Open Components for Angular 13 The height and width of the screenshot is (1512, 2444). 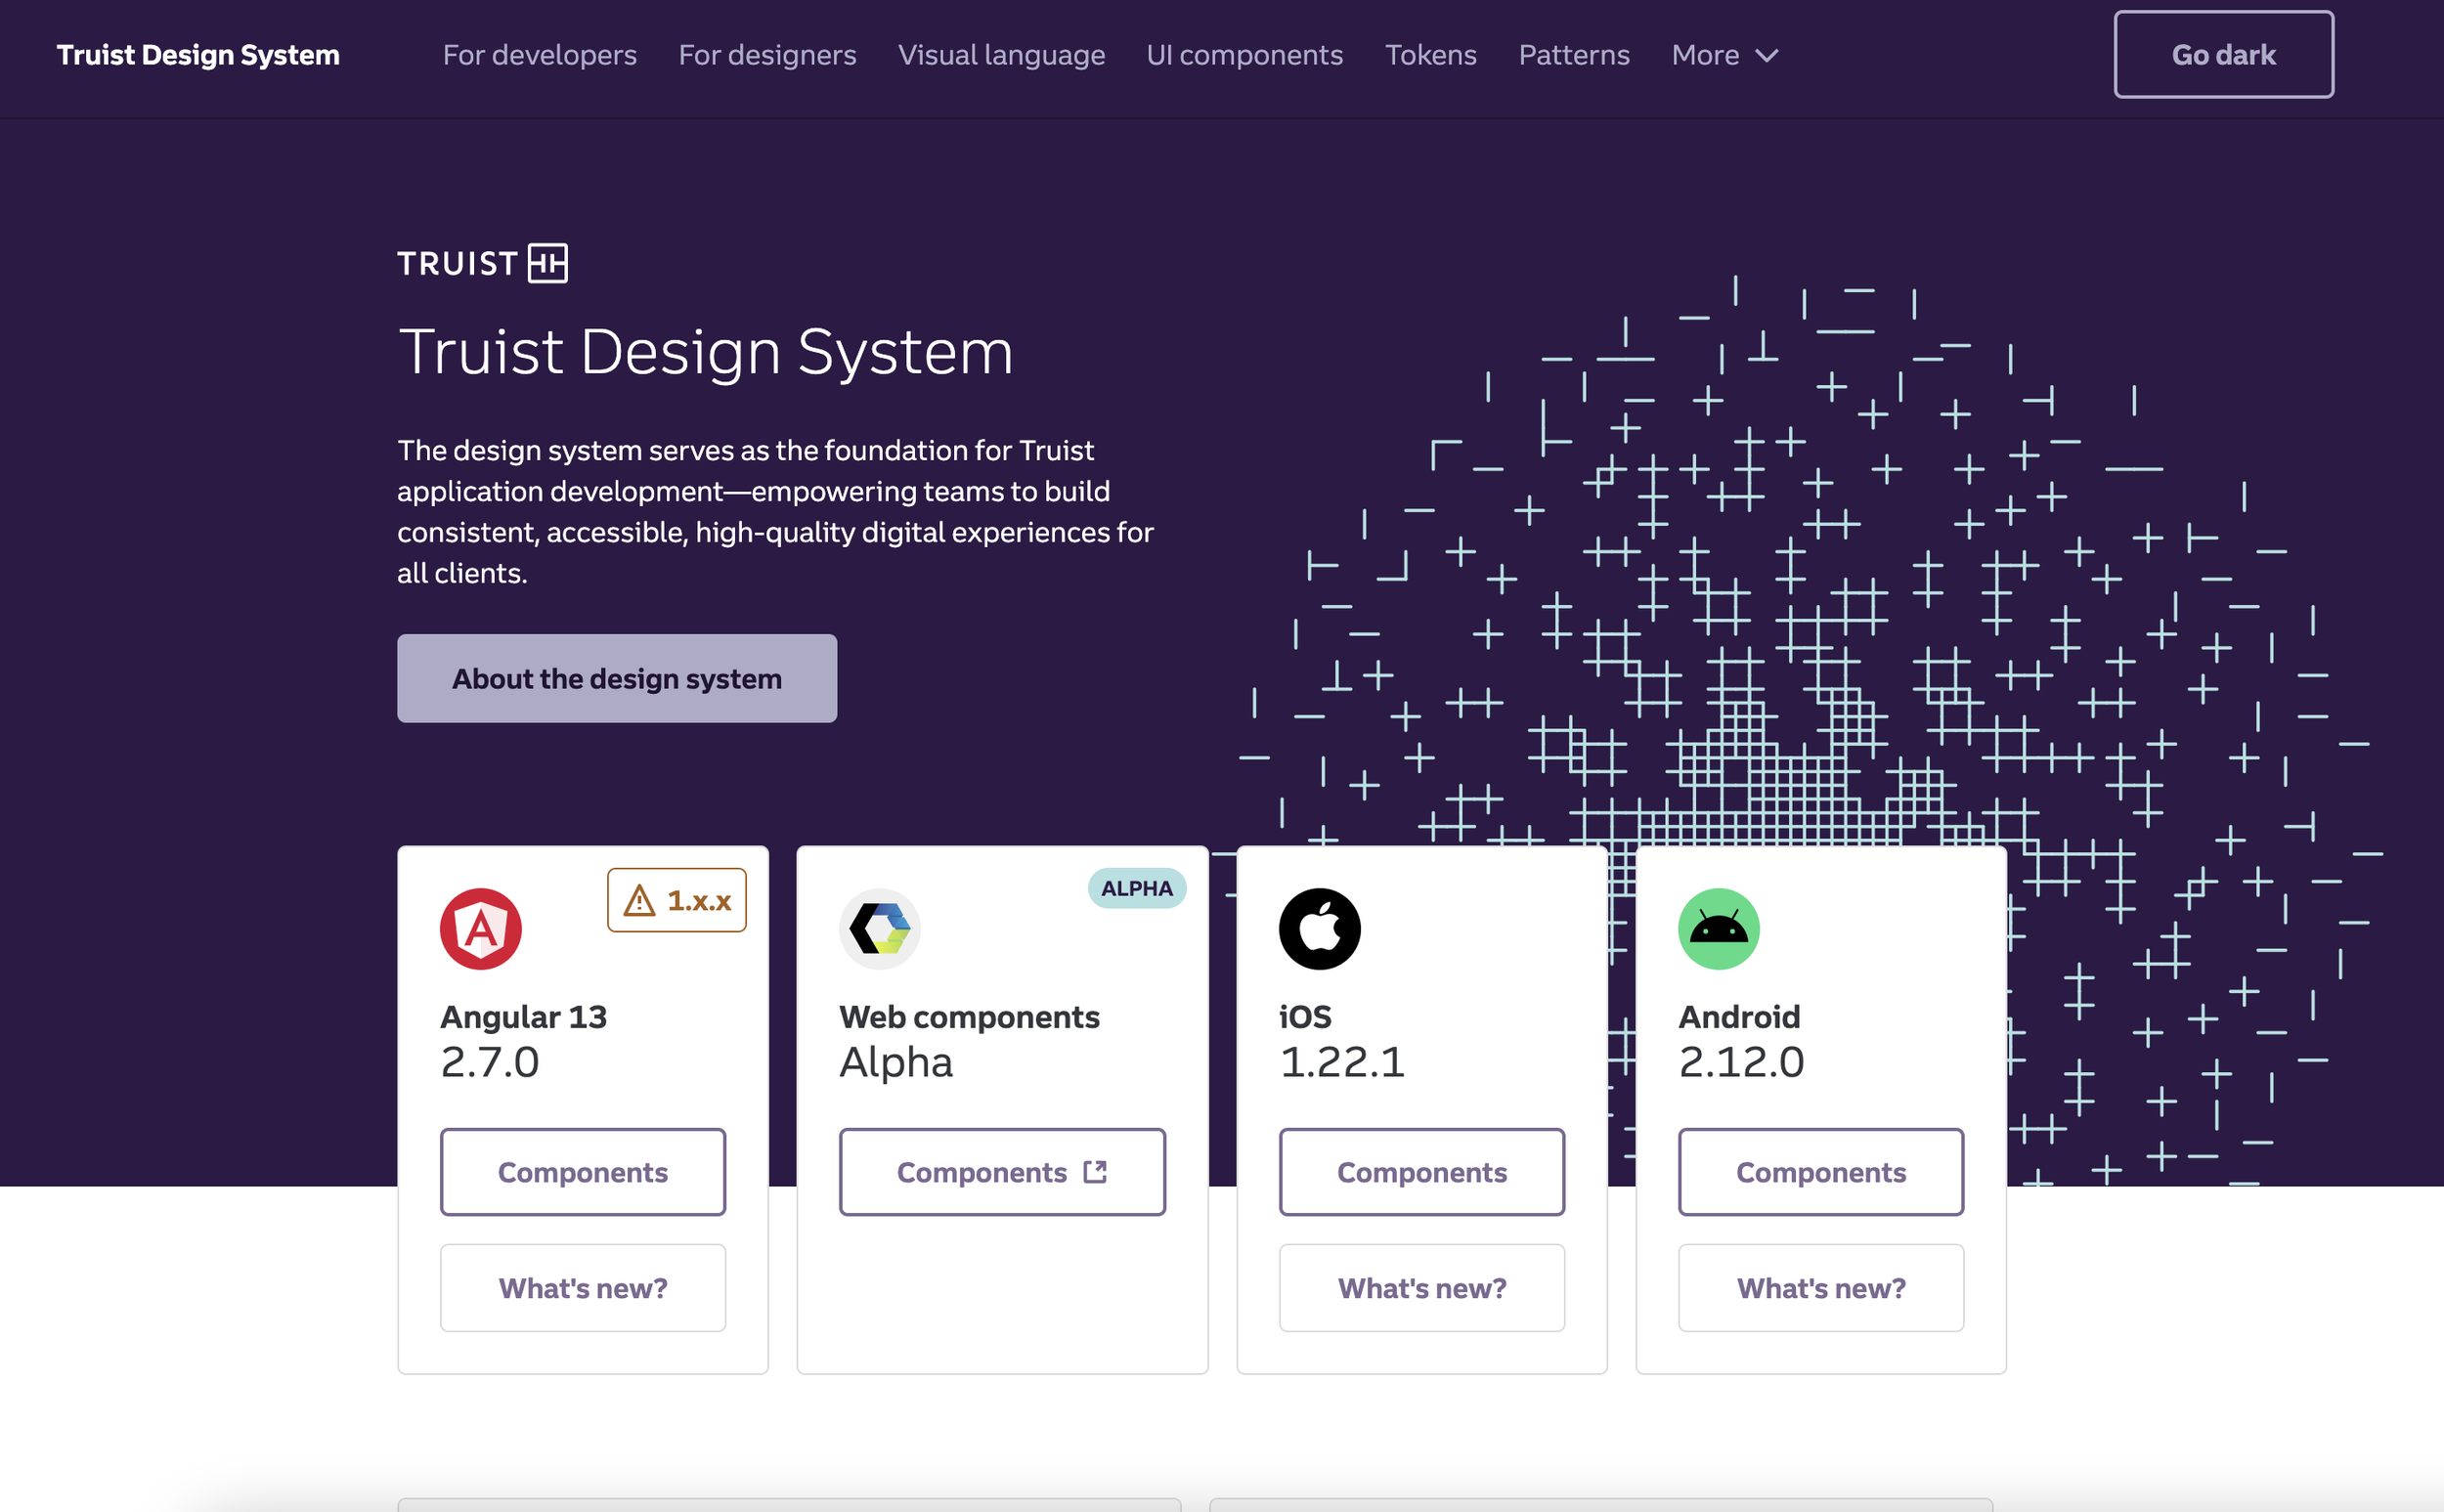click(x=583, y=1172)
